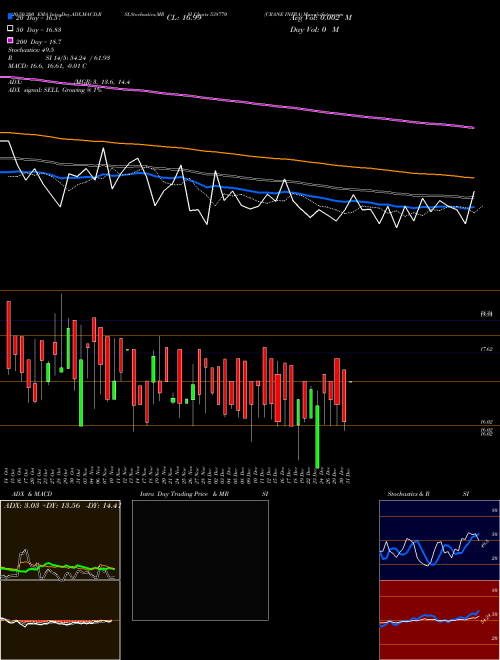The height and width of the screenshot is (660, 500).
Task: Select the '50 Day - 16.83' label
Action: tap(39, 29)
